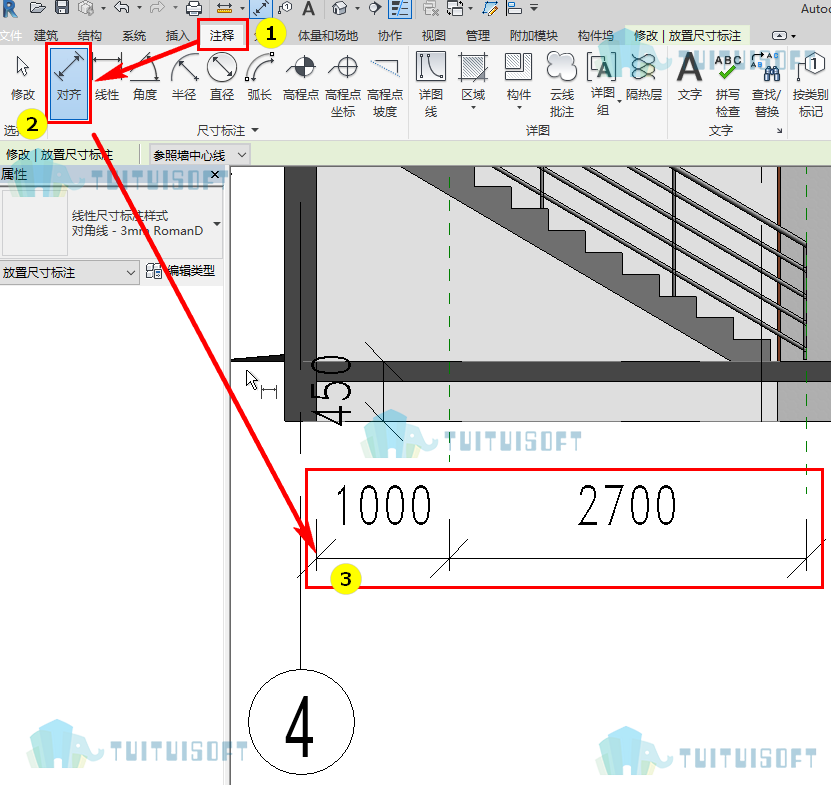831x785 pixels.
Task: Click the 2700 dimension text
Action: [x=626, y=505]
